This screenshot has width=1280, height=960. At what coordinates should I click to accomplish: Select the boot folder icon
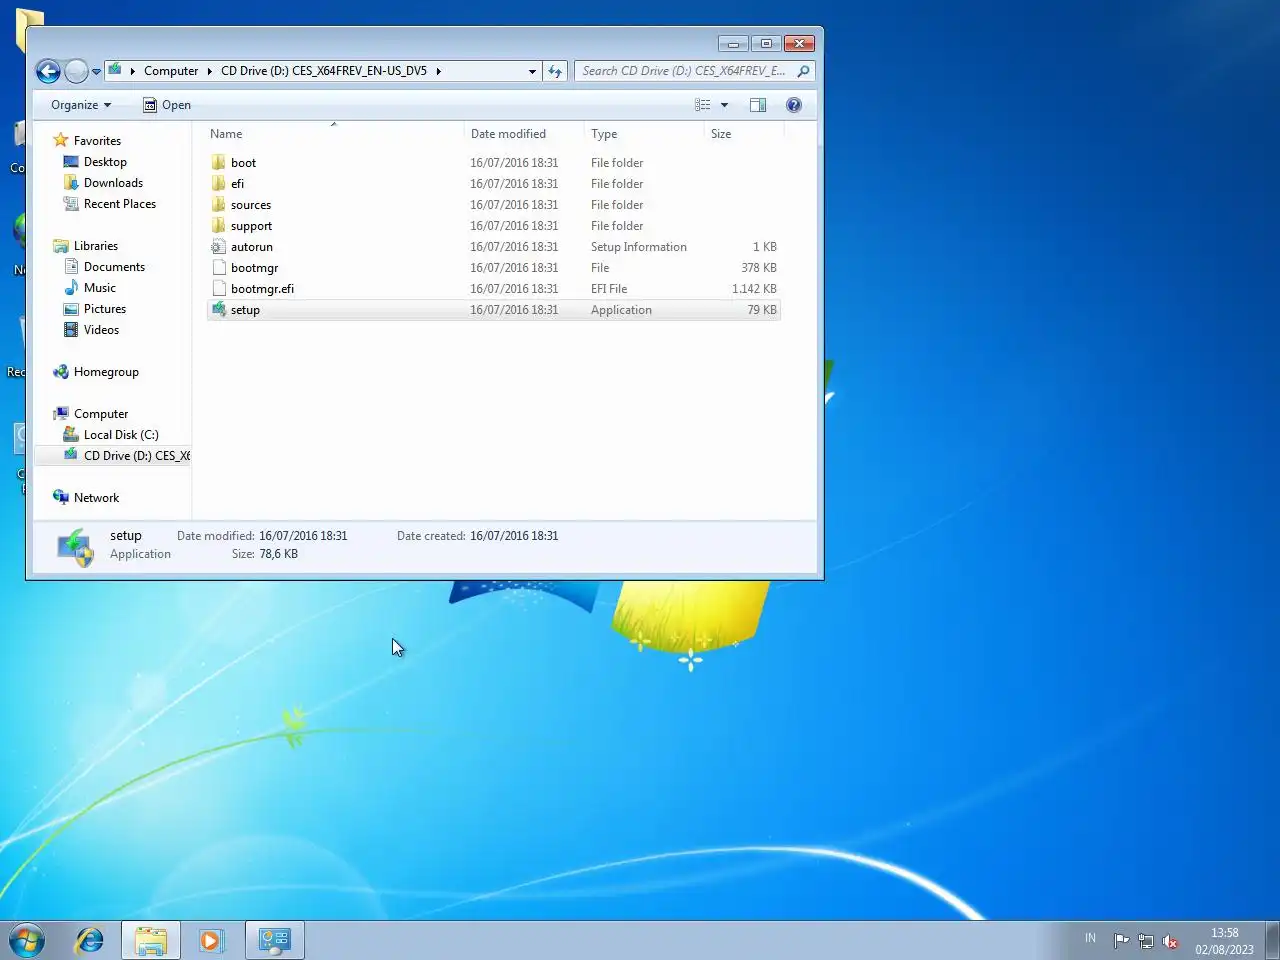[x=219, y=162]
